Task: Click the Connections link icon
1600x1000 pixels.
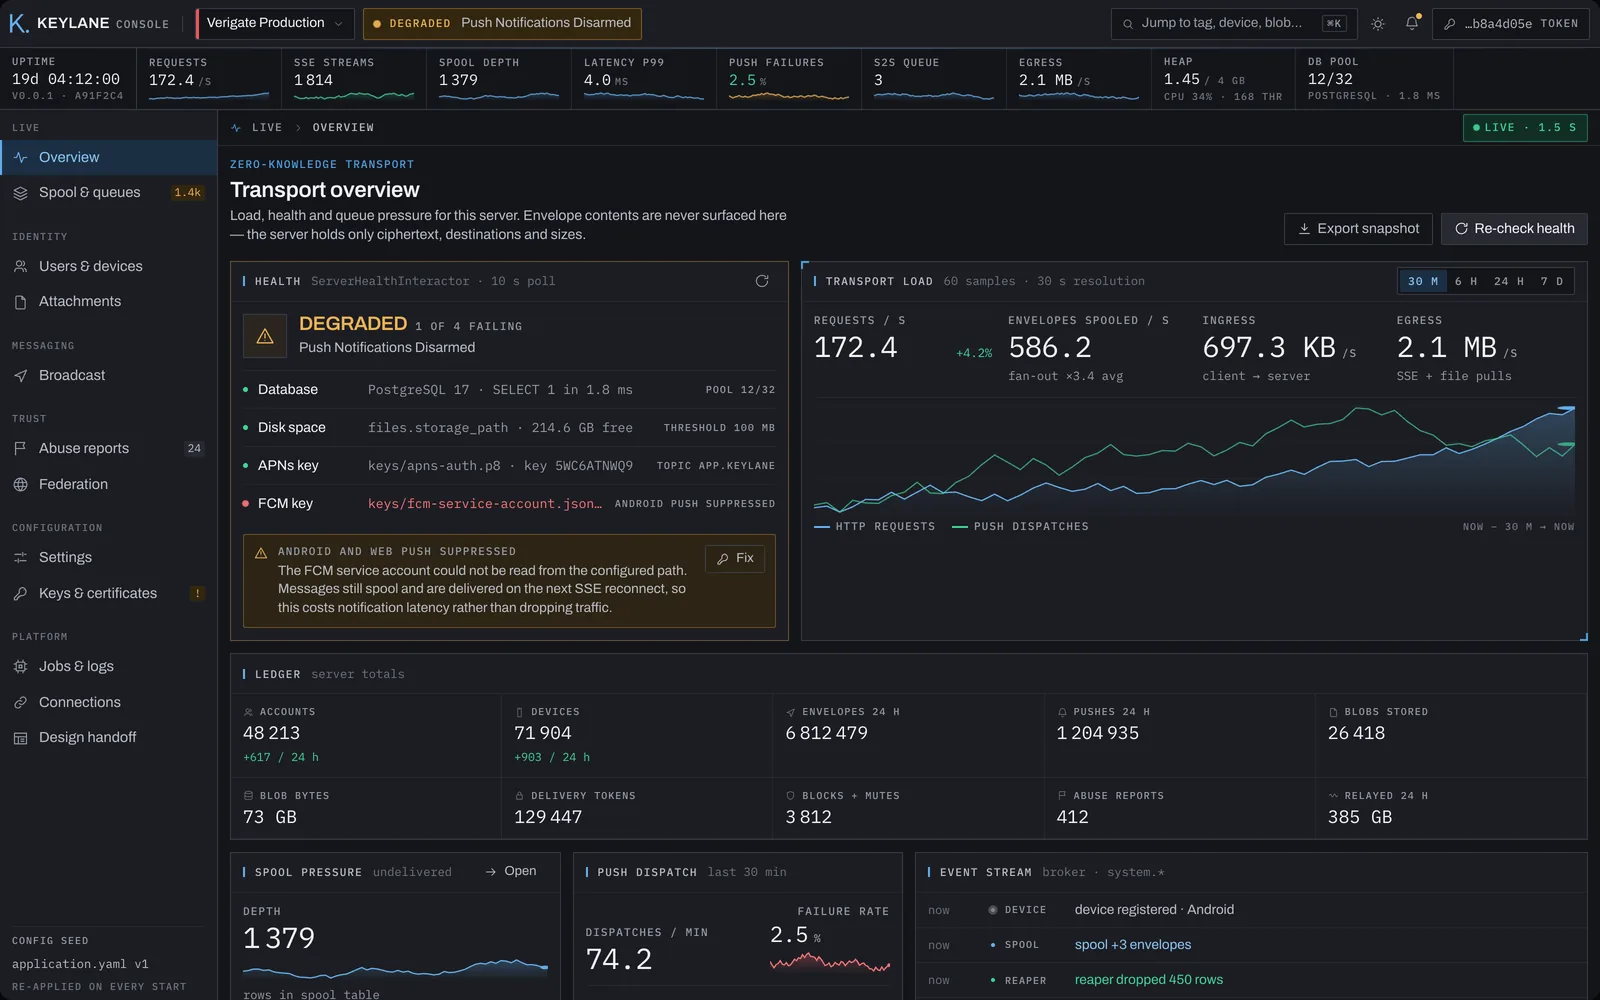Action: click(20, 702)
